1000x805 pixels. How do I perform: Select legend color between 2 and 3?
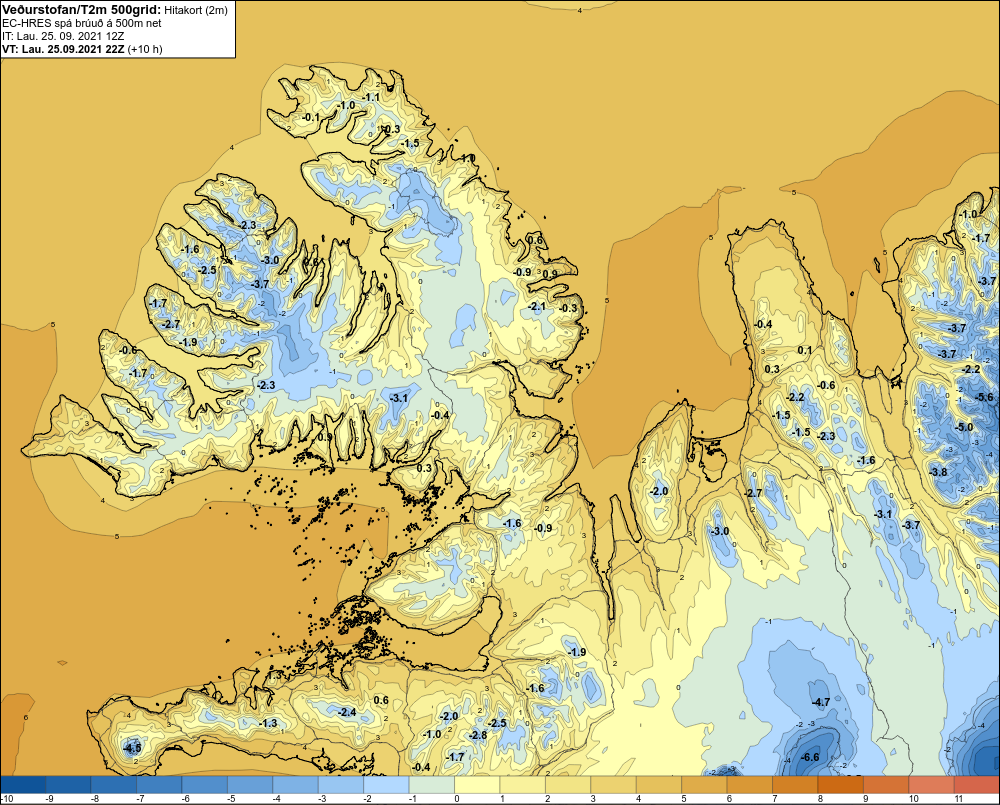tap(568, 784)
